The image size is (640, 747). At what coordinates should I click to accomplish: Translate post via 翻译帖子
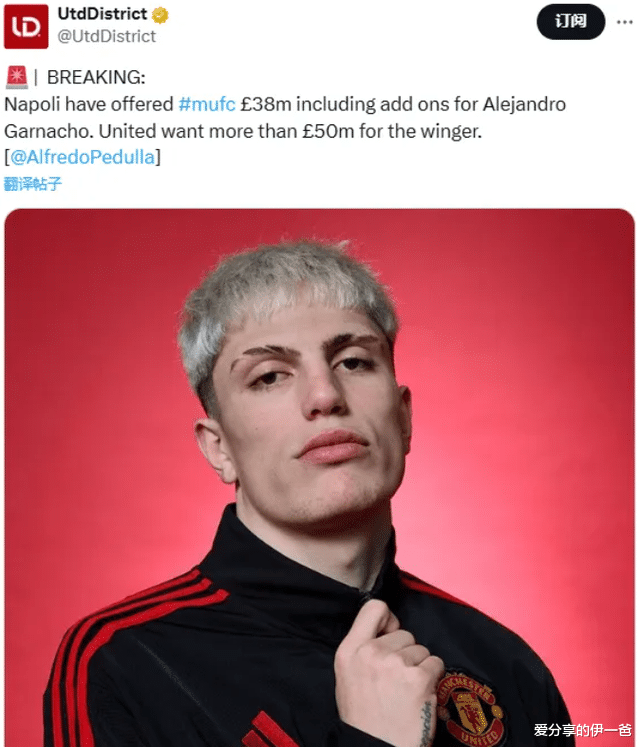(32, 184)
